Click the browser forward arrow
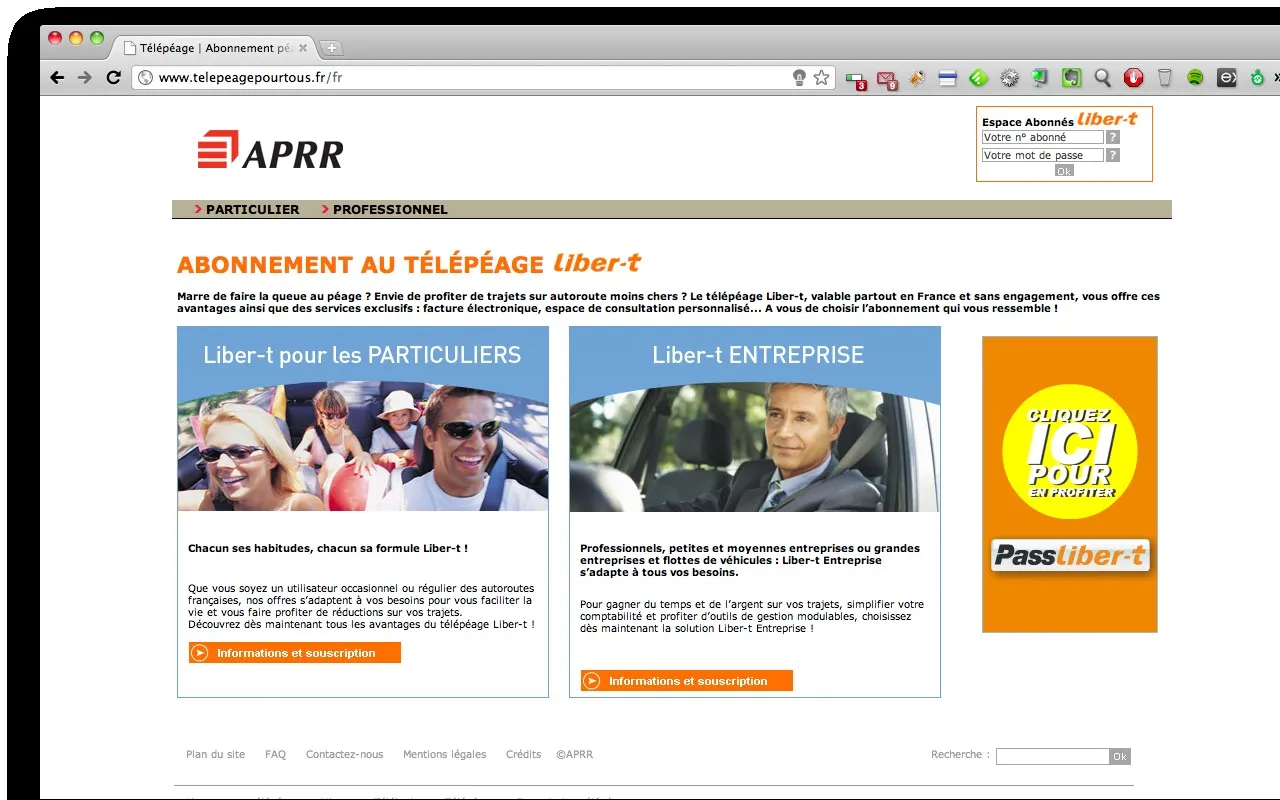1280x800 pixels. tap(85, 78)
